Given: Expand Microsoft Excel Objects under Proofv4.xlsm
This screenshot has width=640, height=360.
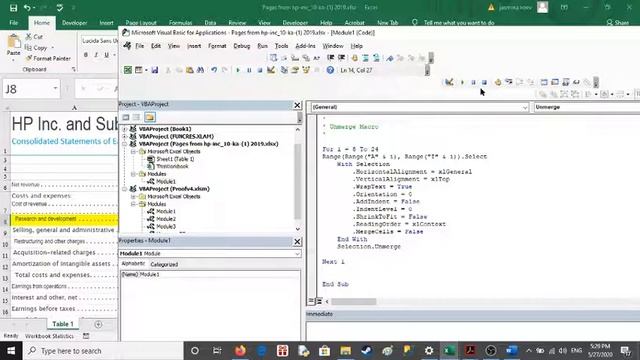Looking at the screenshot, I should pyautogui.click(x=133, y=196).
